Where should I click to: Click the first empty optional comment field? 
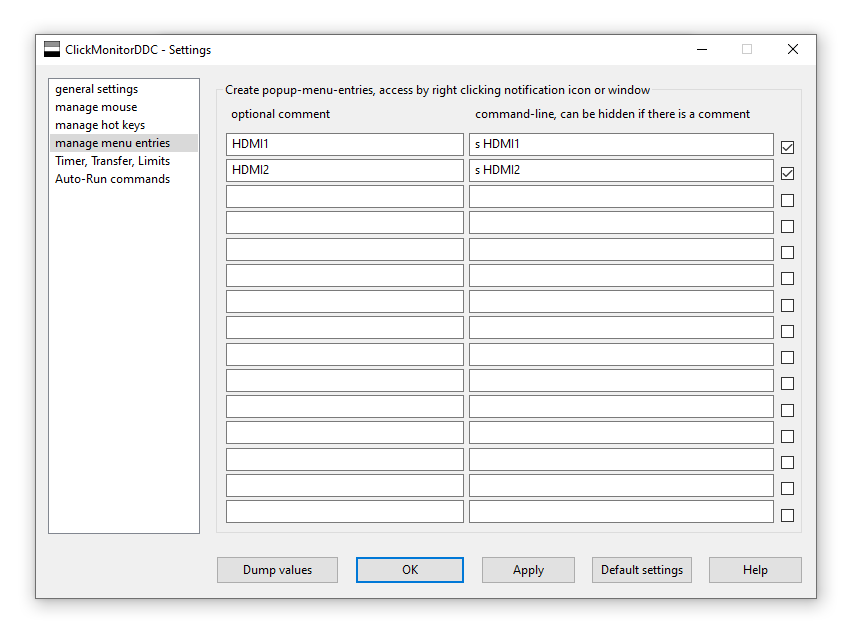click(x=344, y=196)
